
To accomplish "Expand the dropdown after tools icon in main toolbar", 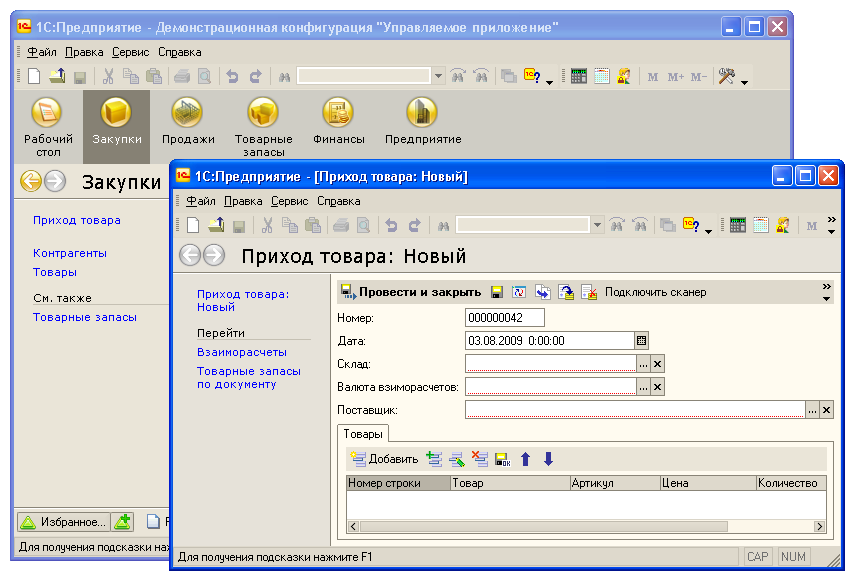I will tap(744, 82).
